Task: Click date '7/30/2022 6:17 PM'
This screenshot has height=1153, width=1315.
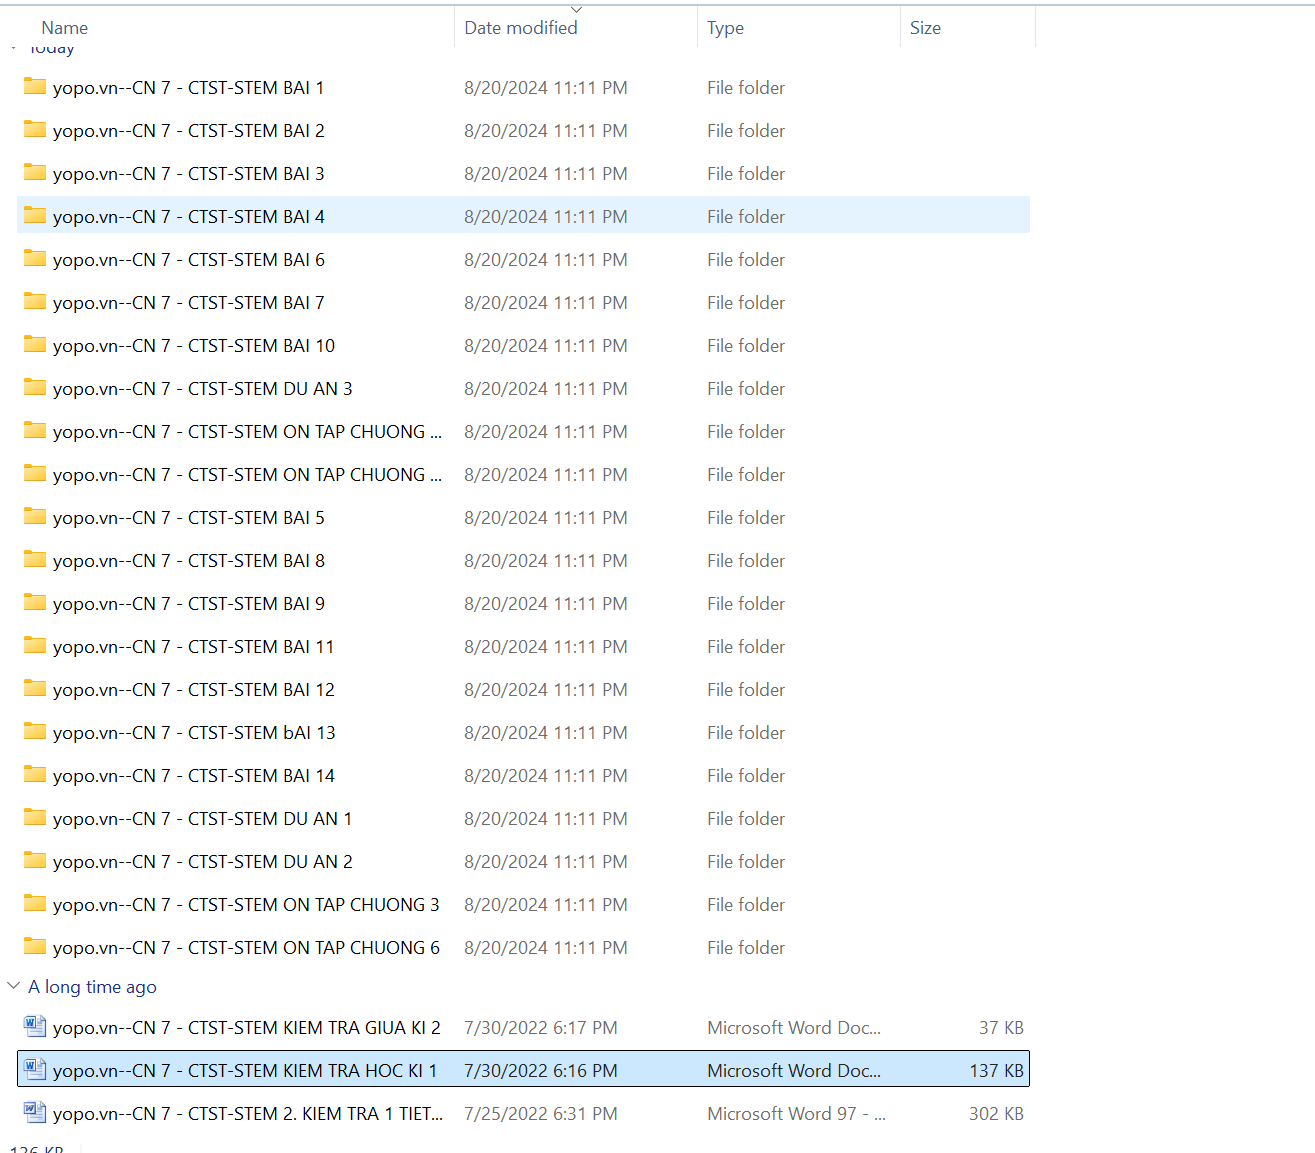Action: coord(541,1028)
